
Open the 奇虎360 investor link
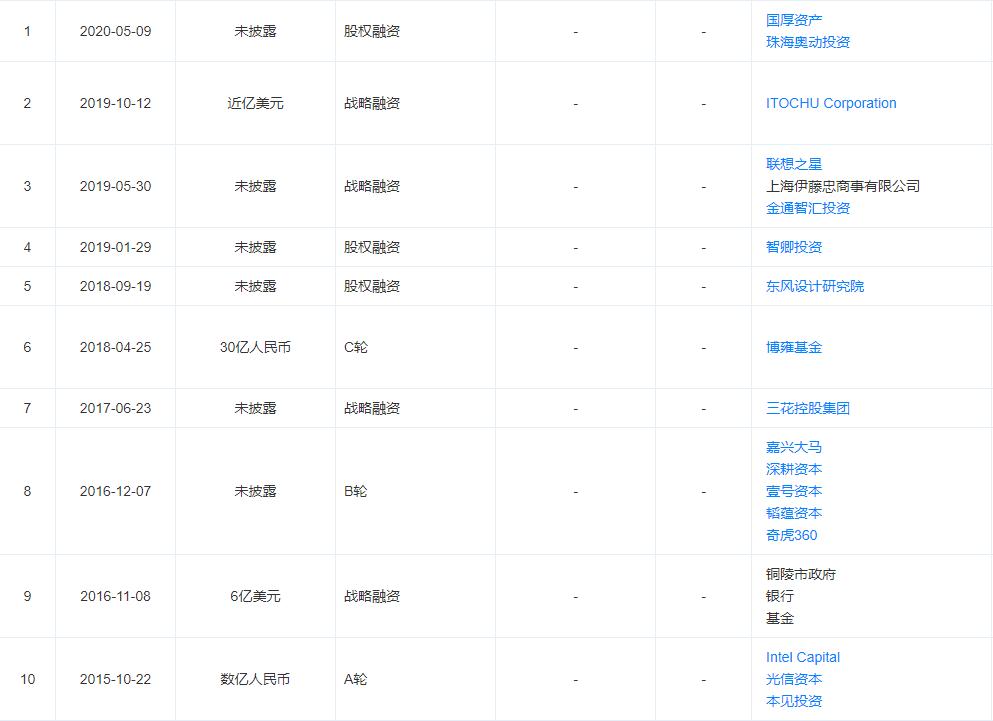(x=791, y=535)
